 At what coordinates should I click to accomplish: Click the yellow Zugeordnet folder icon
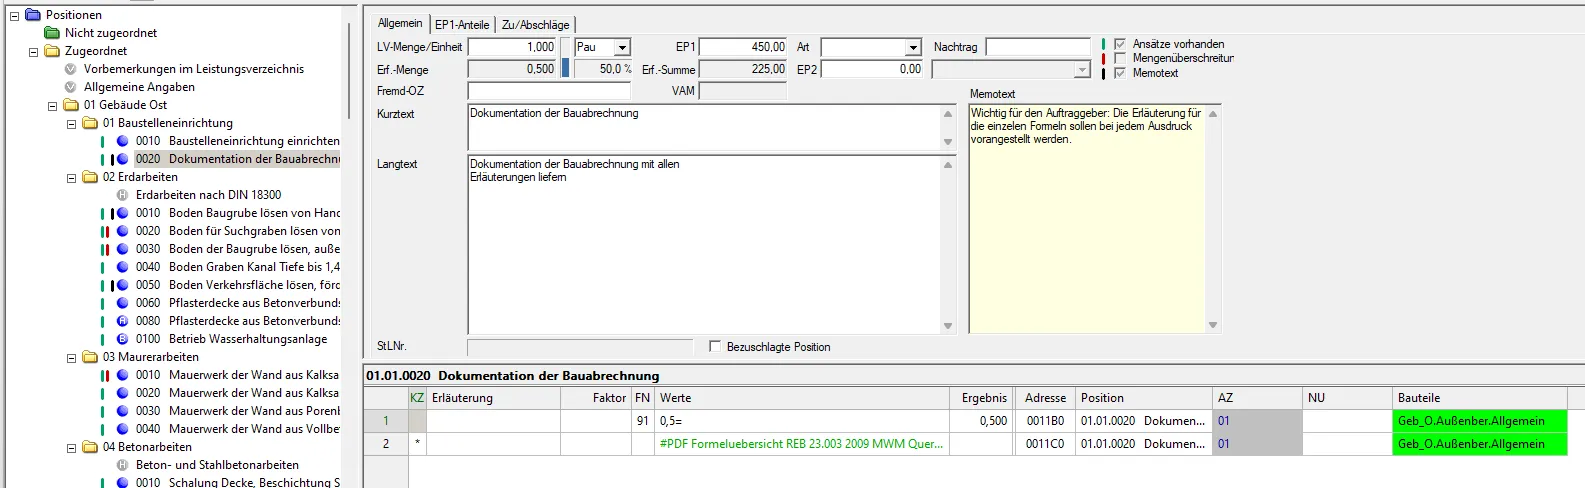pos(52,51)
